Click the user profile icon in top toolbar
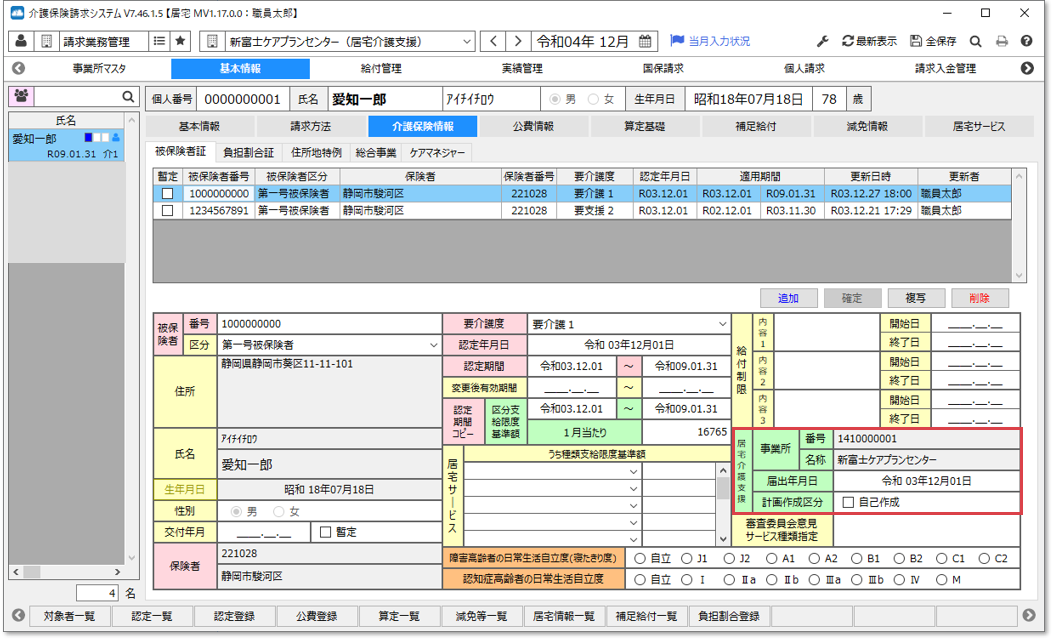This screenshot has width=1054, height=643. [x=21, y=41]
